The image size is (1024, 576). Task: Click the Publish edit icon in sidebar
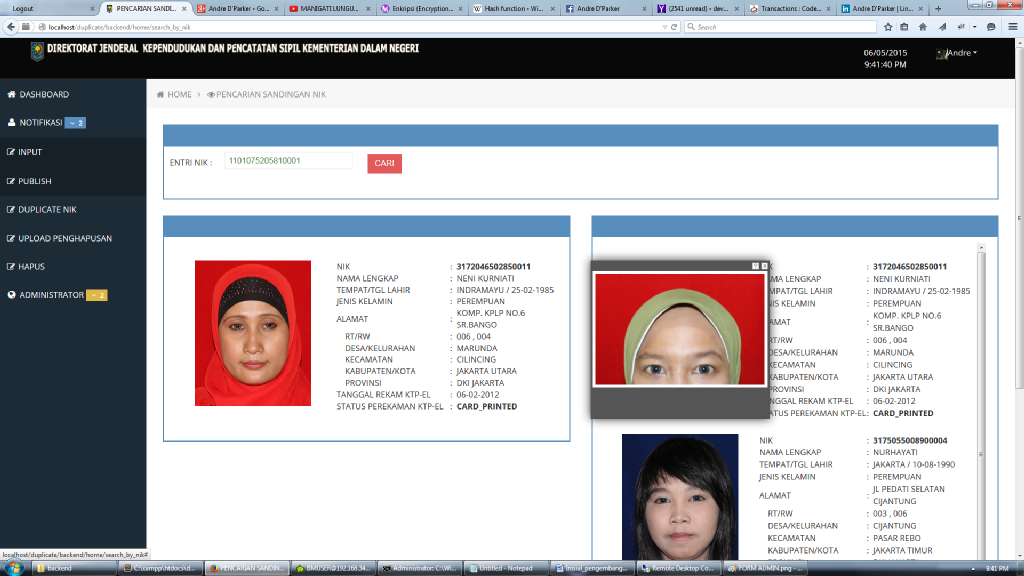tap(11, 181)
